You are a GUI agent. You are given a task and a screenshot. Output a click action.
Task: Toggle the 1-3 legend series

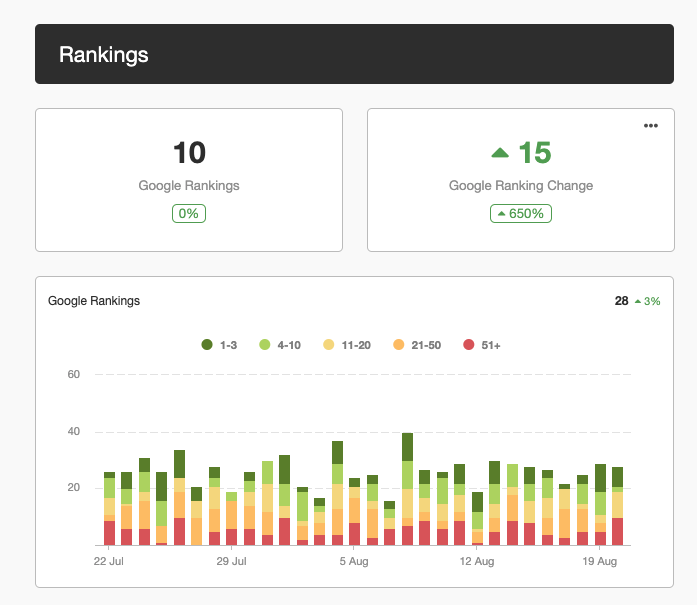point(219,345)
